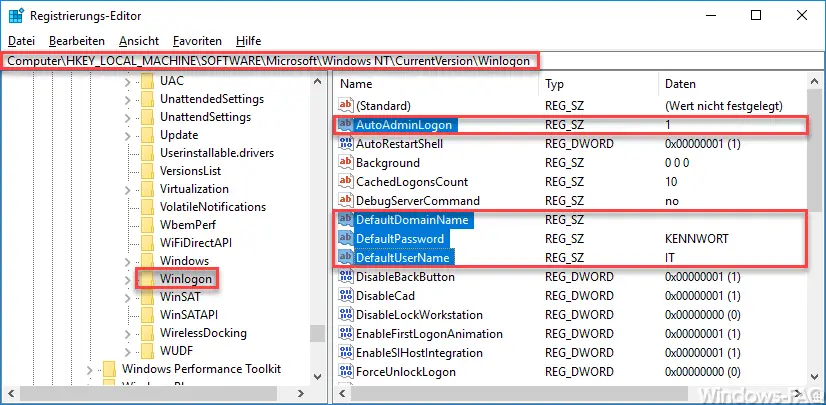
Task: Click the Update folder icon
Action: tap(148, 135)
